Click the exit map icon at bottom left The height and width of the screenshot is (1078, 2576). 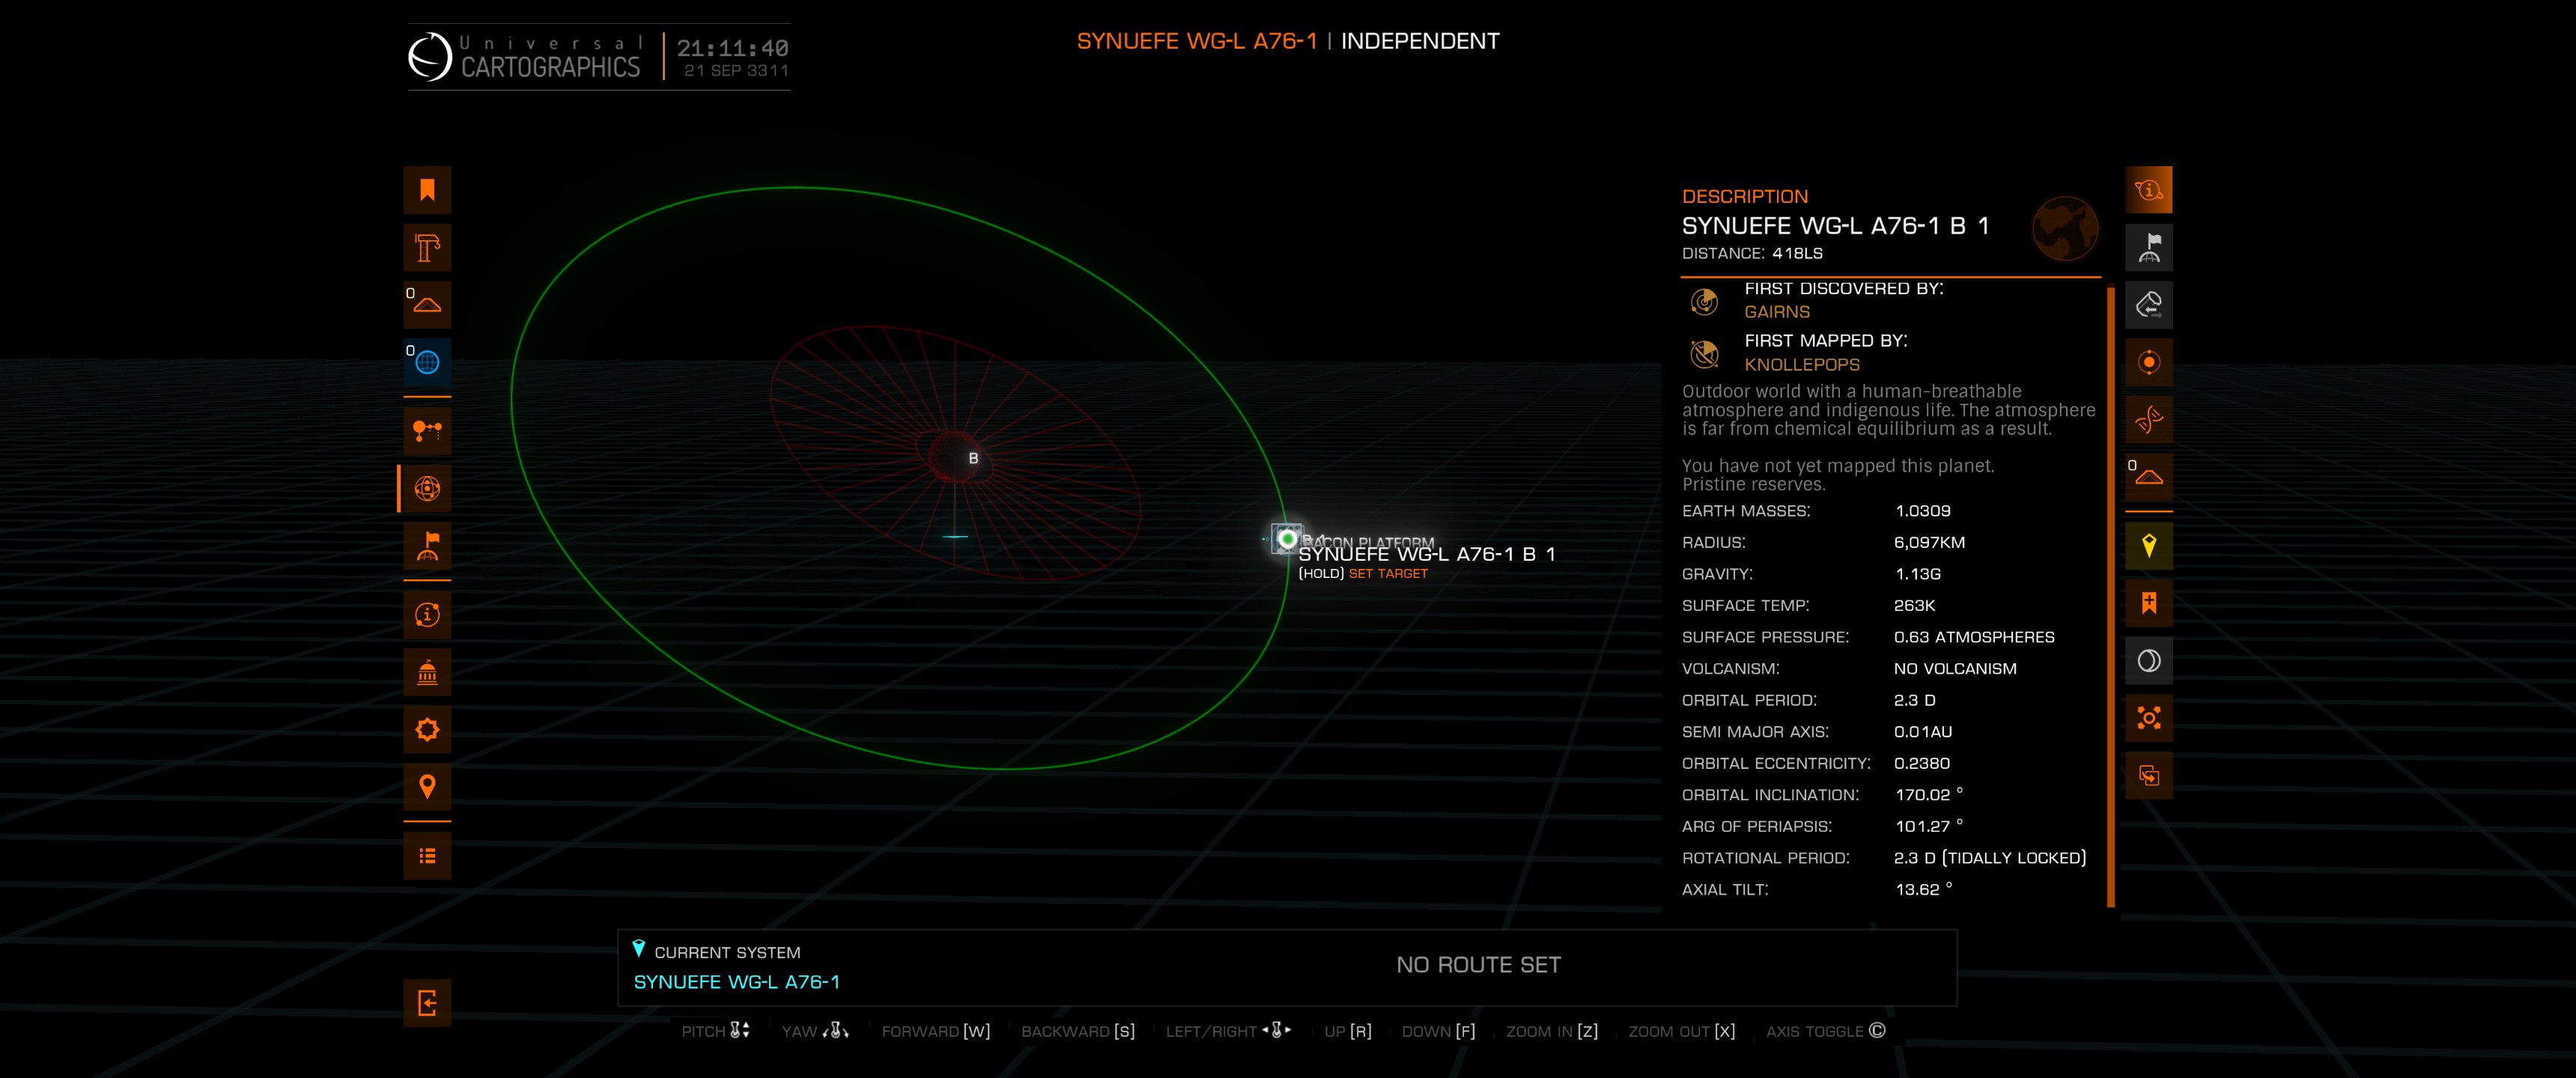(427, 1003)
